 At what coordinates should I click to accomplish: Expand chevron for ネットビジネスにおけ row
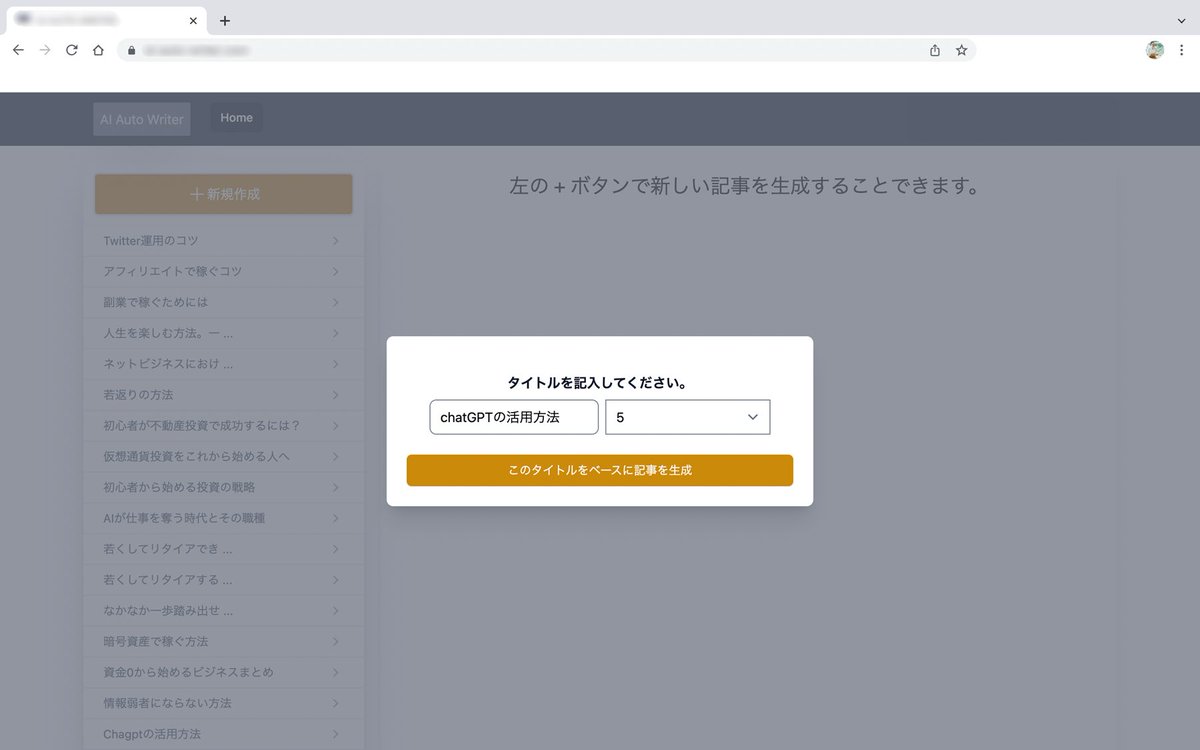tap(335, 364)
